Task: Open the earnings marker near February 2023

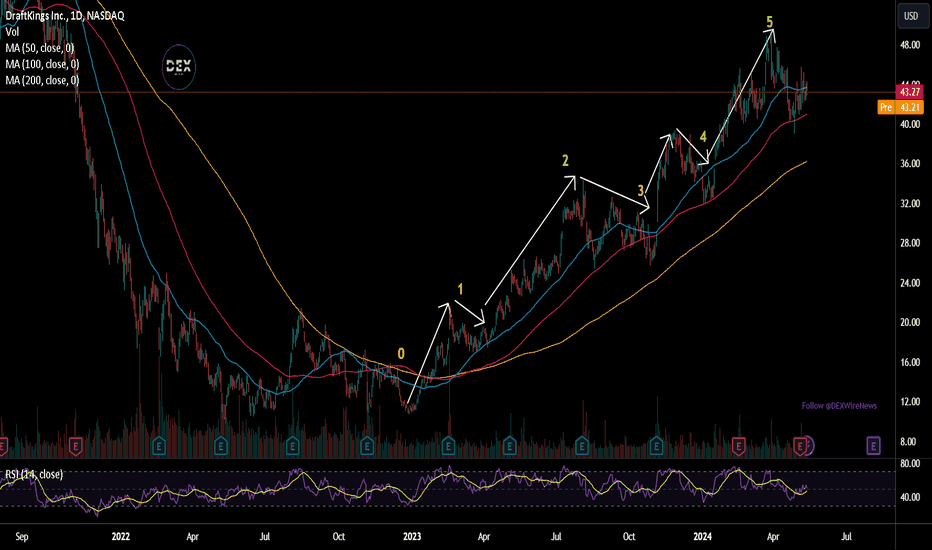Action: click(448, 445)
